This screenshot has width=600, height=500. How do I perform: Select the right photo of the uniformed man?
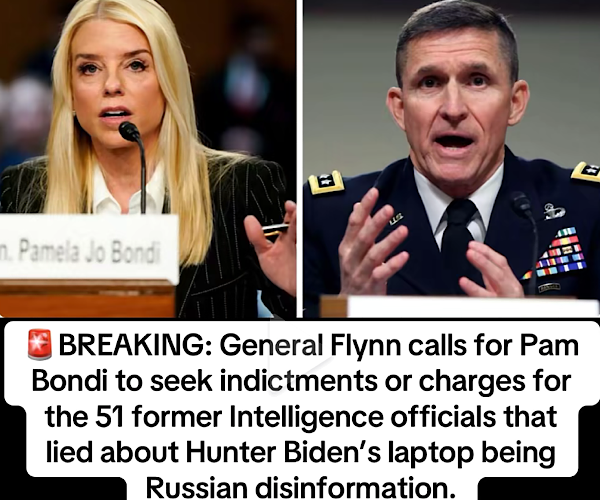452,158
